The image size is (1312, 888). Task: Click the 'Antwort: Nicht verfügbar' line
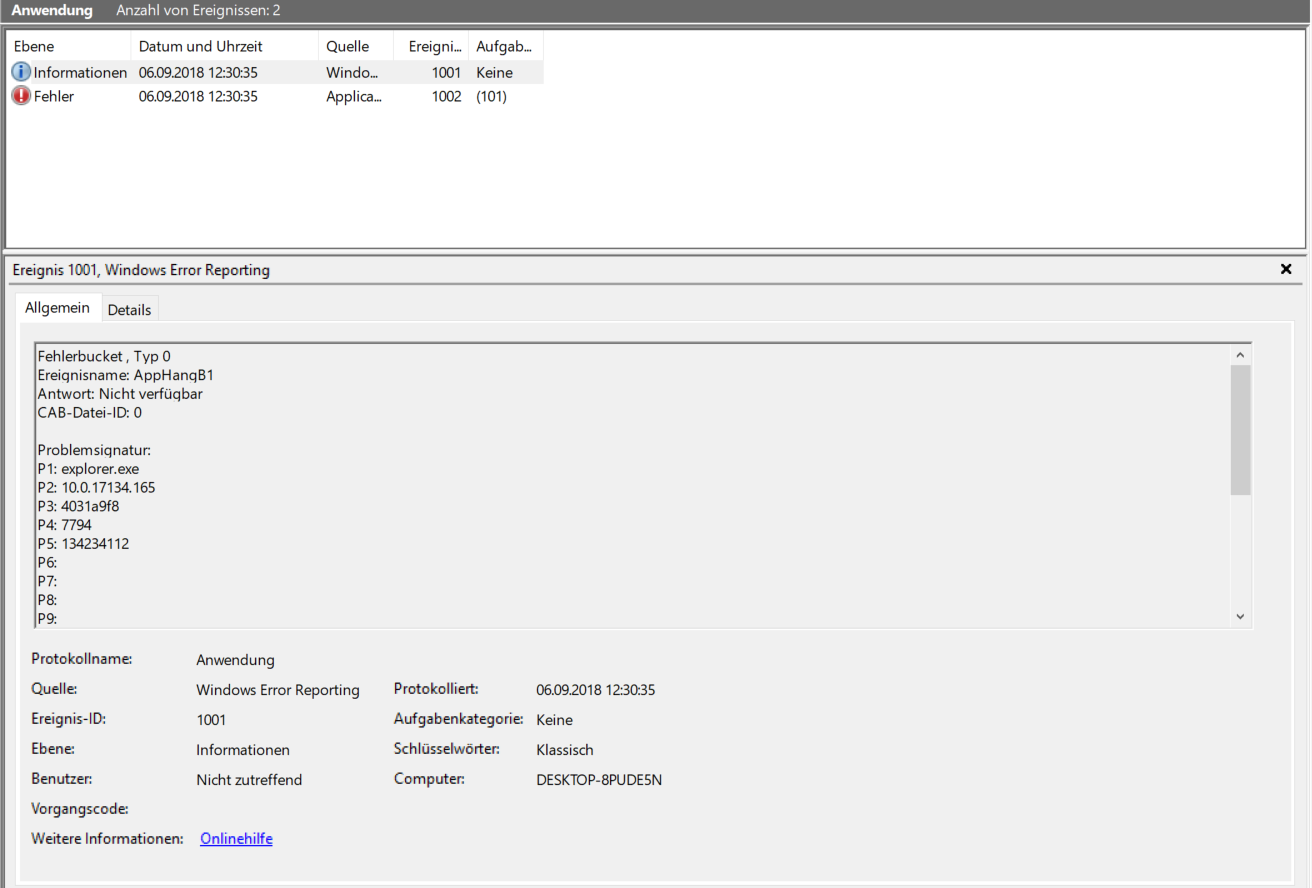point(120,394)
